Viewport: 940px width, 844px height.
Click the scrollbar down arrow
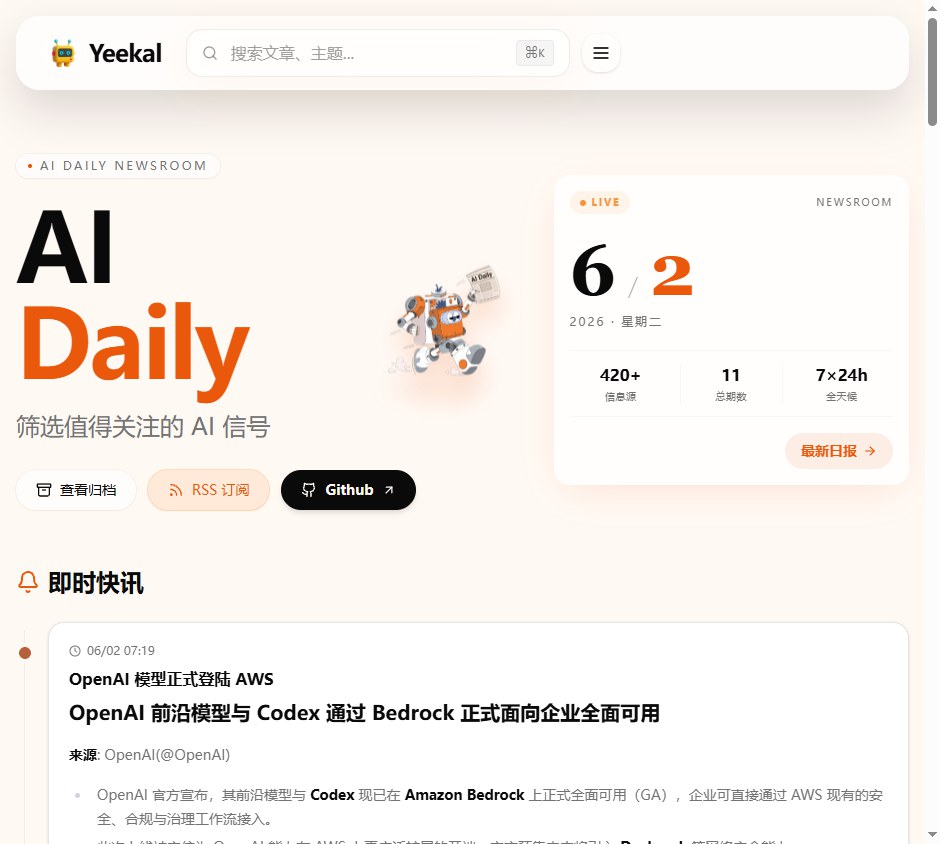932,834
